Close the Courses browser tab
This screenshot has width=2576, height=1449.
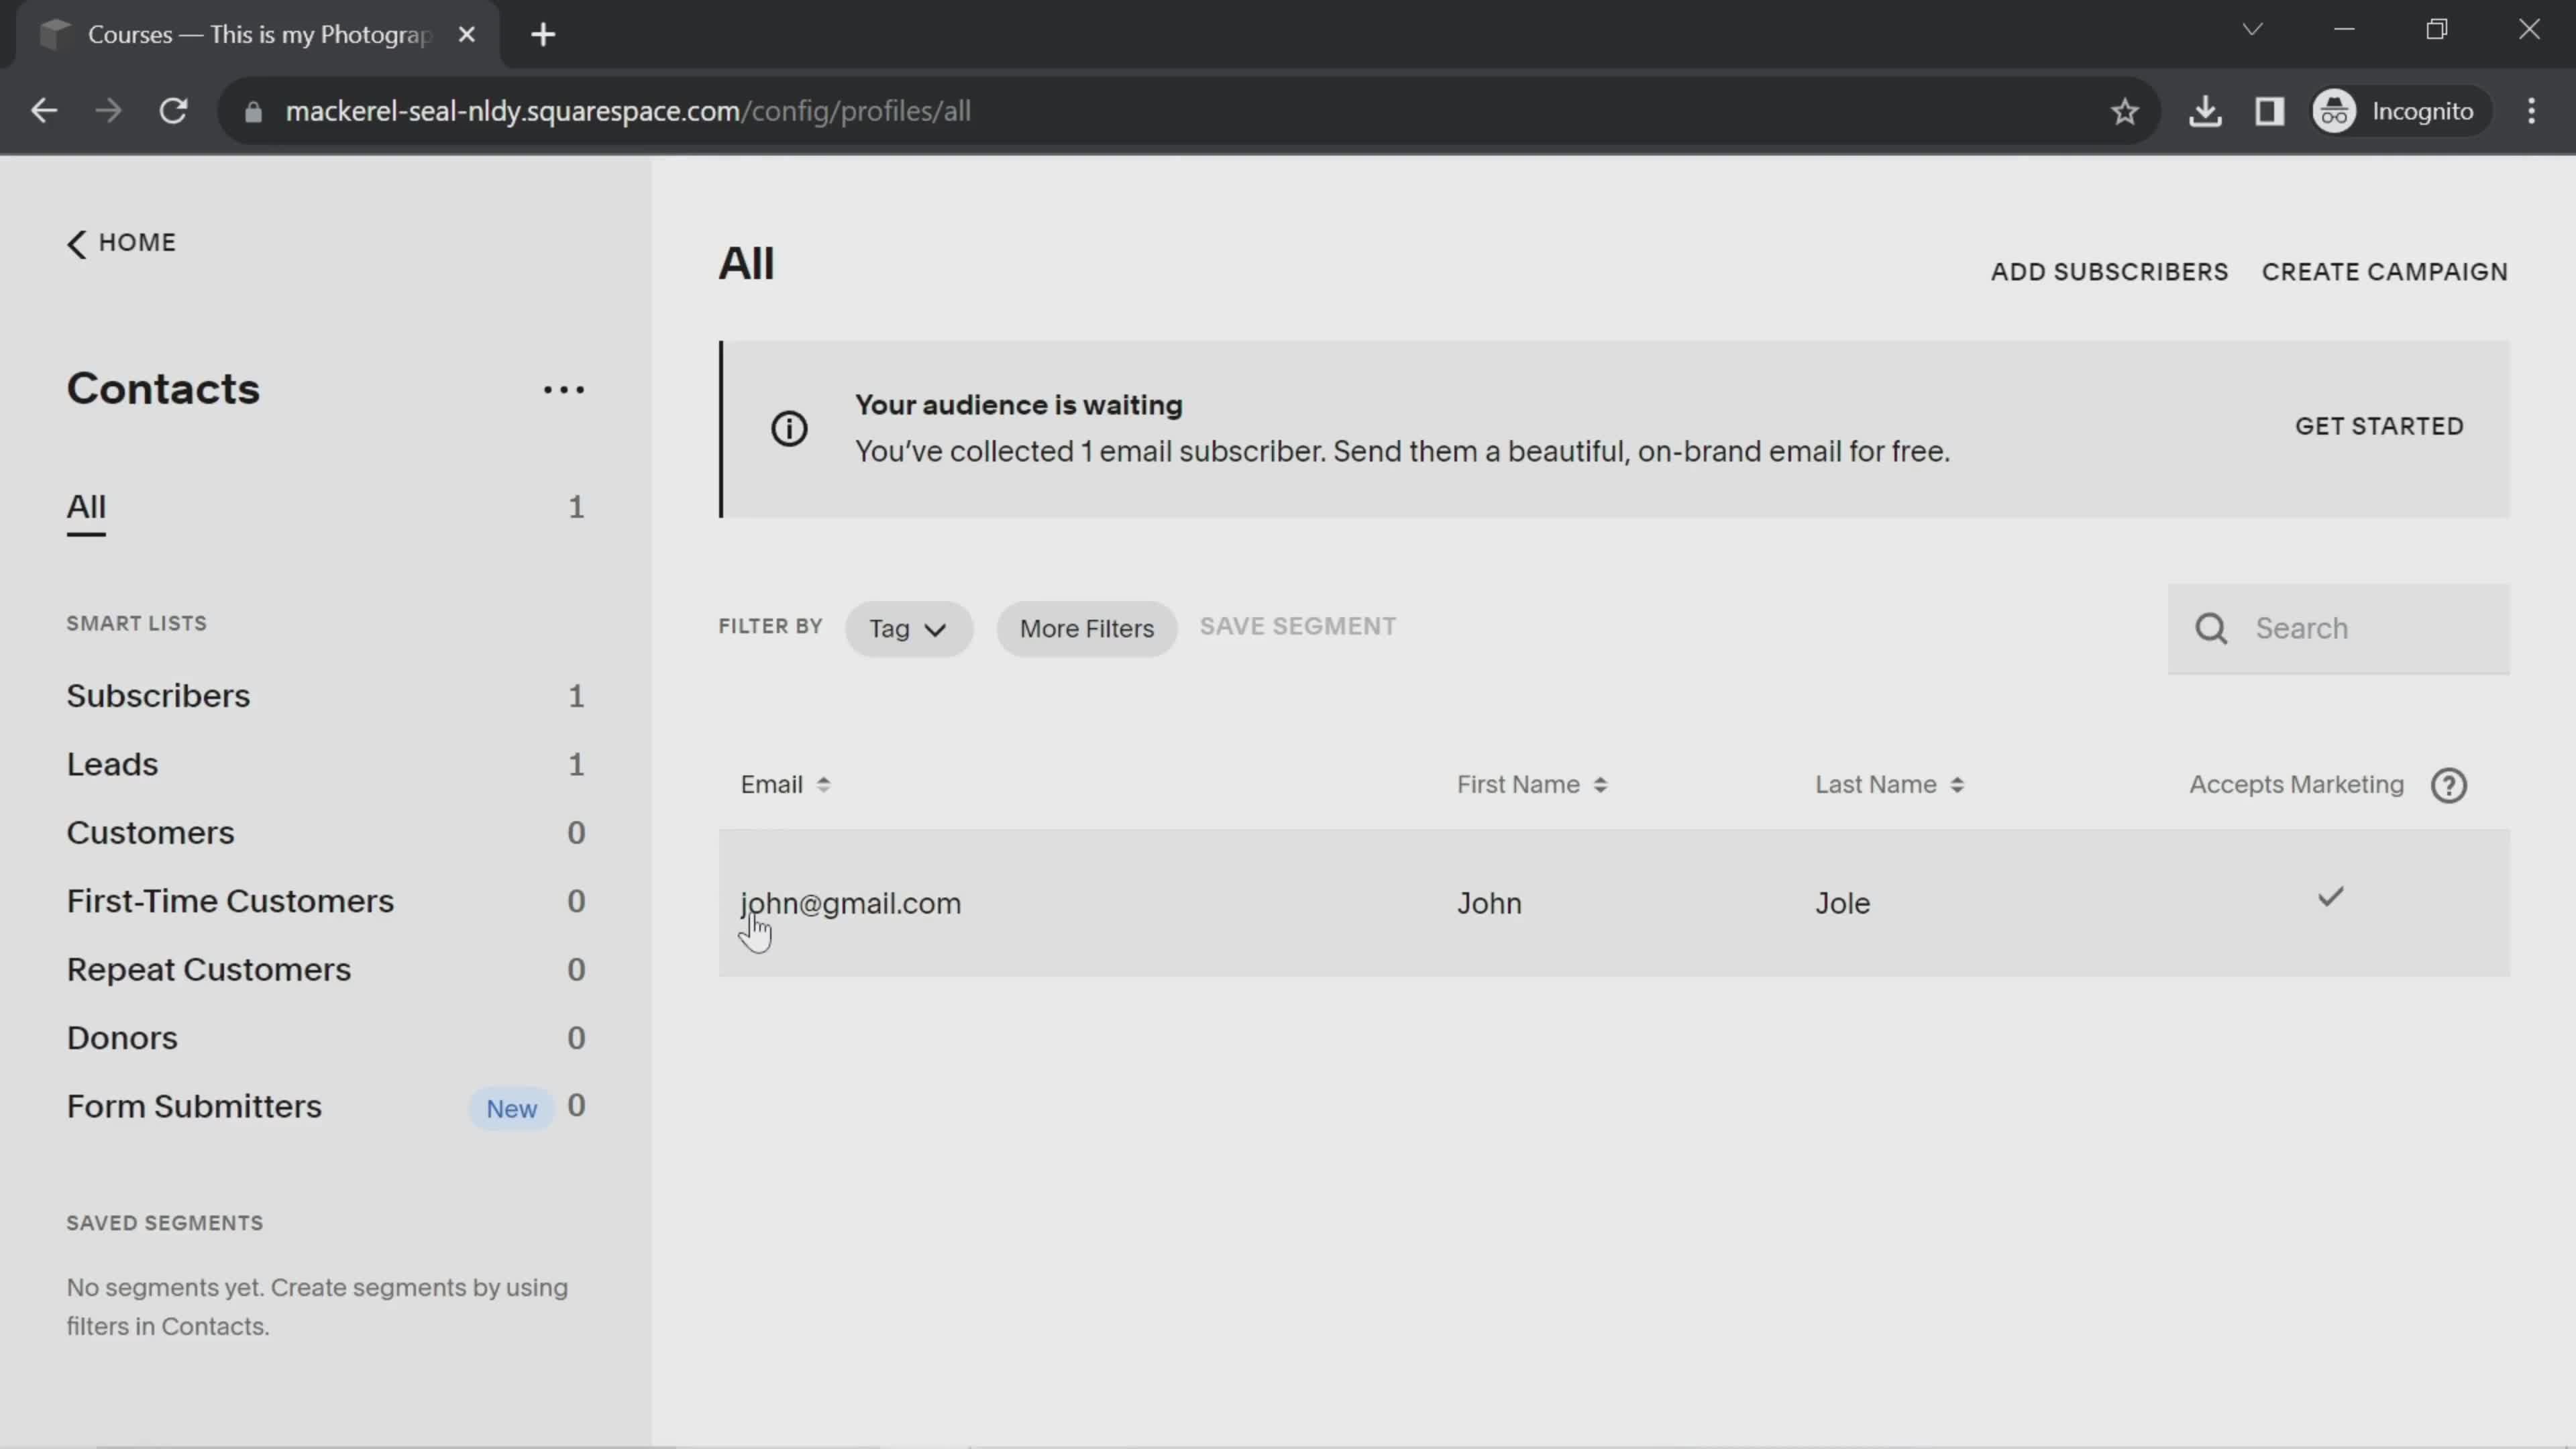tap(466, 35)
